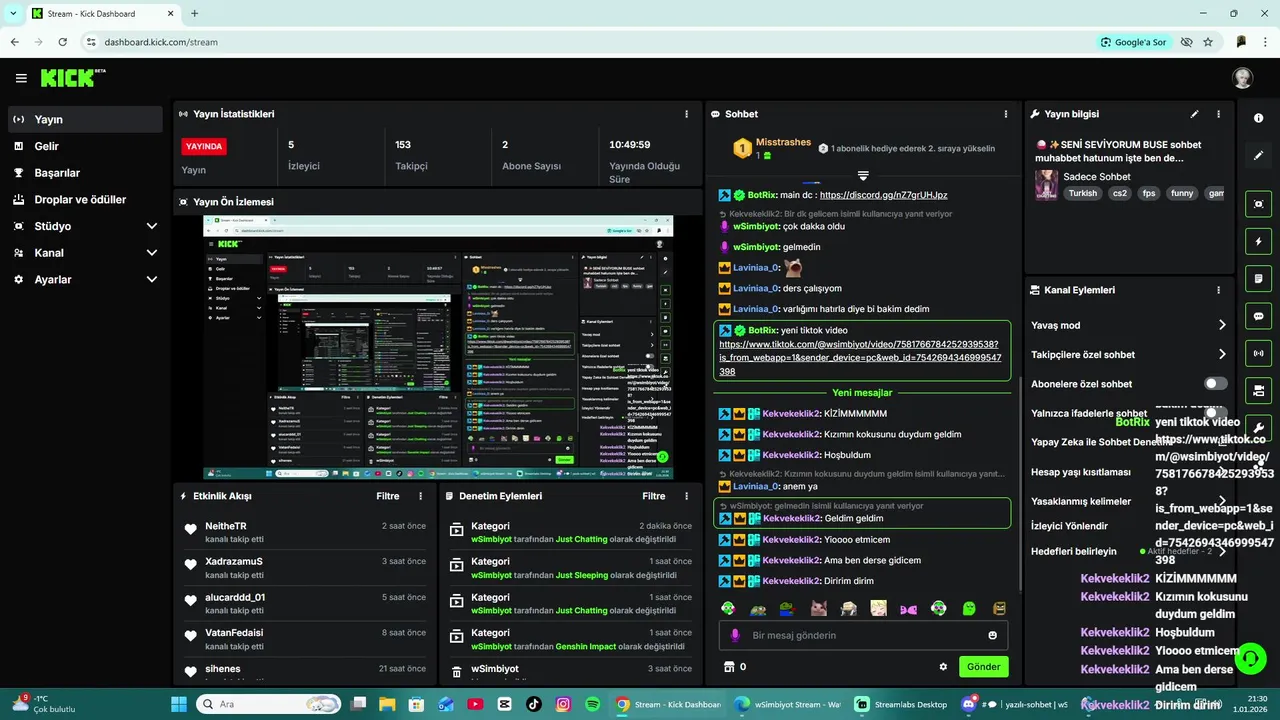Open the emoji picker in chat input
Viewport: 1280px width, 720px height.
point(992,635)
